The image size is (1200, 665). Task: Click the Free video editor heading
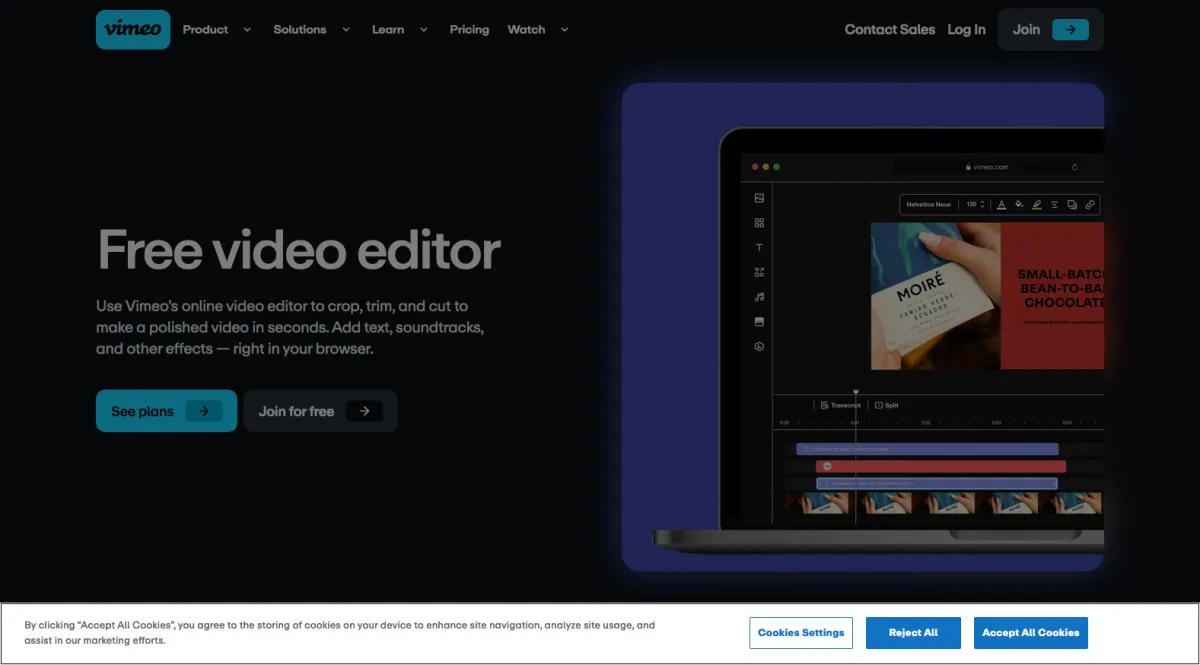[x=299, y=250]
